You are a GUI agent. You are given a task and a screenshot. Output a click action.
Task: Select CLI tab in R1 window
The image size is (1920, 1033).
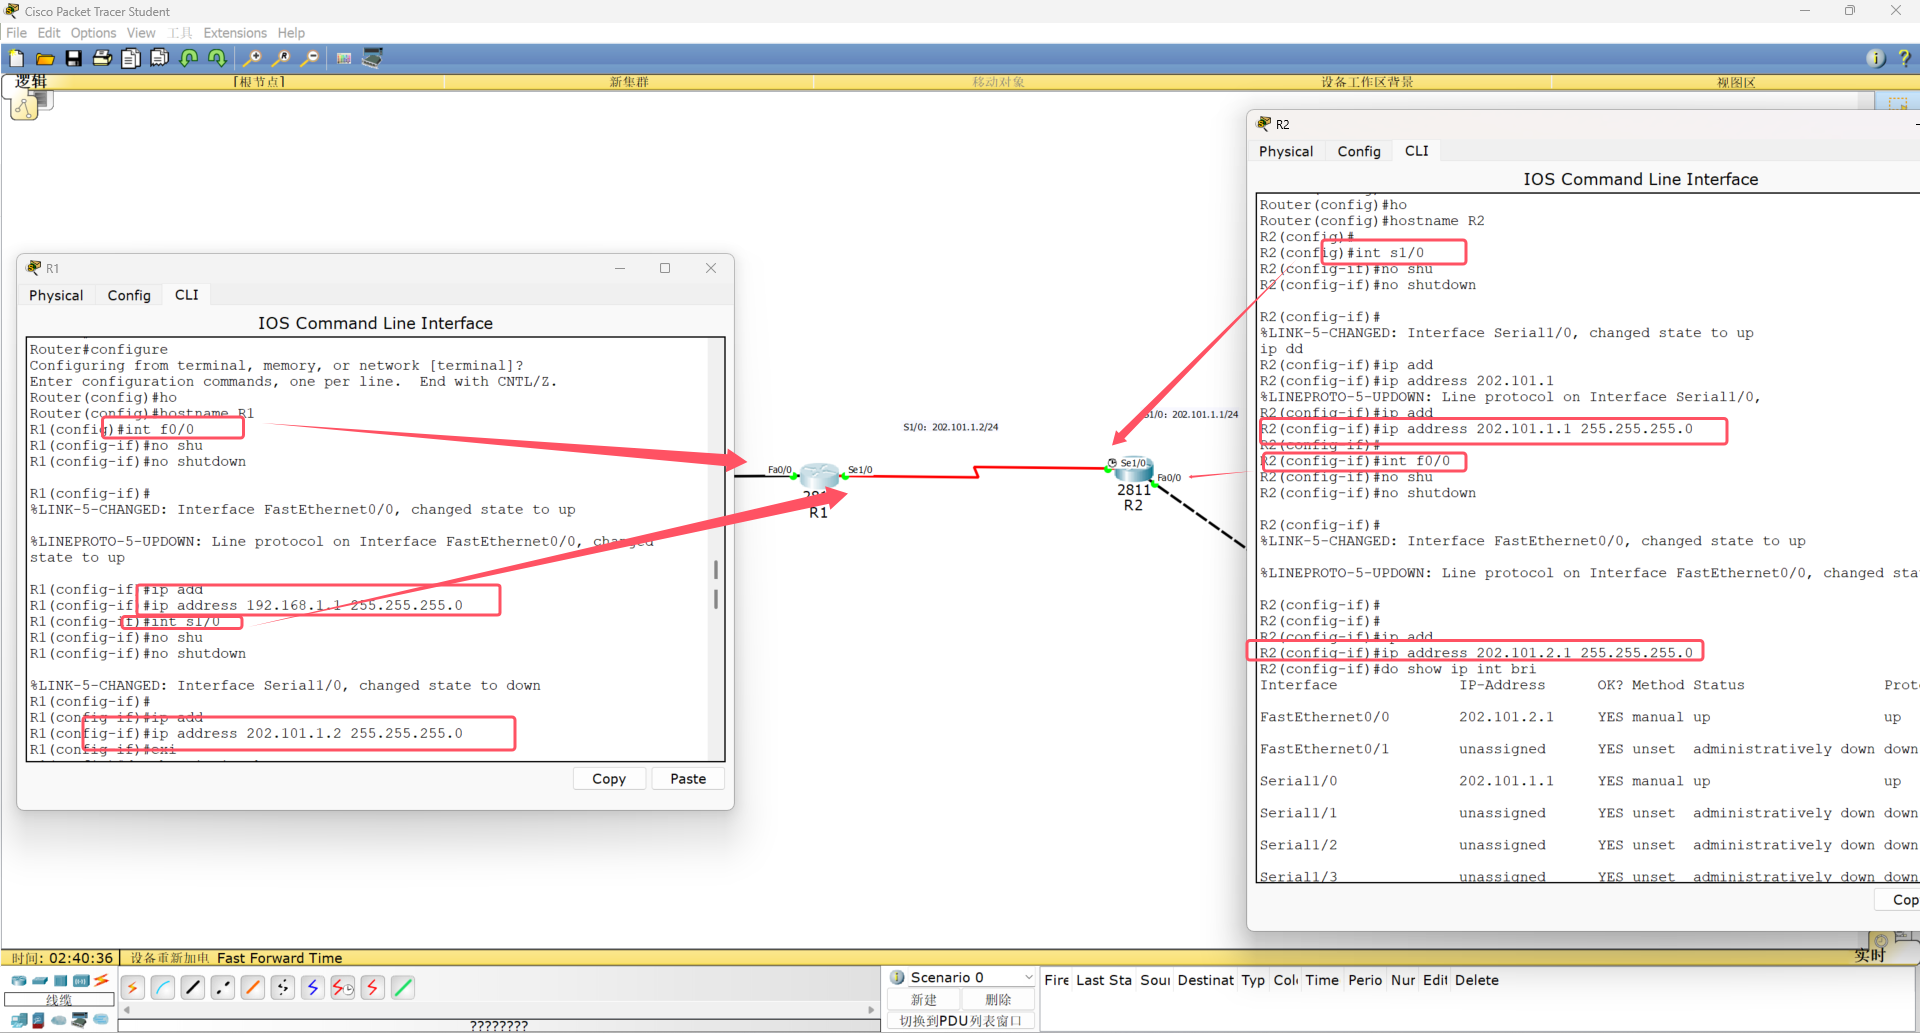[x=187, y=295]
